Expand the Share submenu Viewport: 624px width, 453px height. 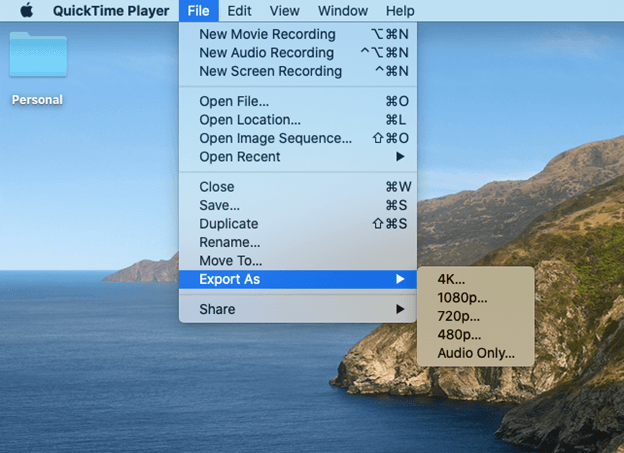click(298, 309)
